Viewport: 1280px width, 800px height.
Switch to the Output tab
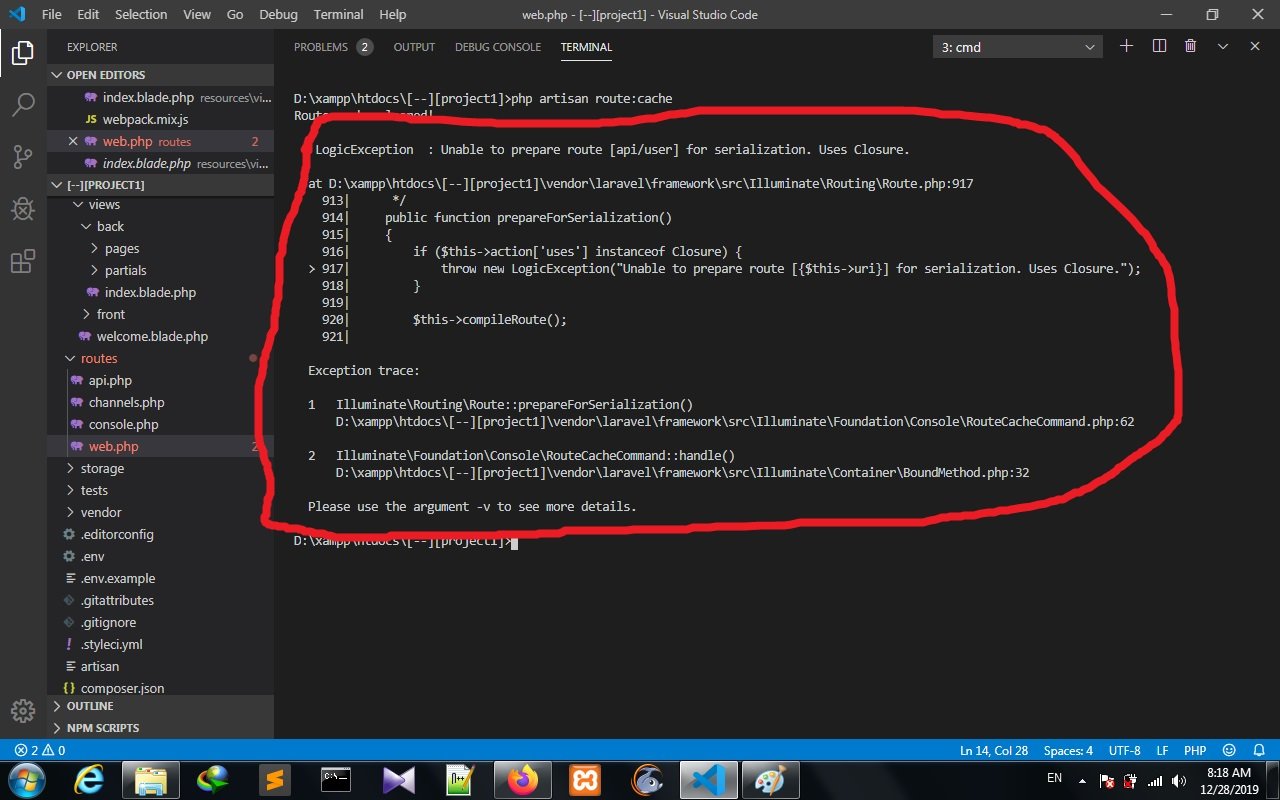pyautogui.click(x=414, y=47)
